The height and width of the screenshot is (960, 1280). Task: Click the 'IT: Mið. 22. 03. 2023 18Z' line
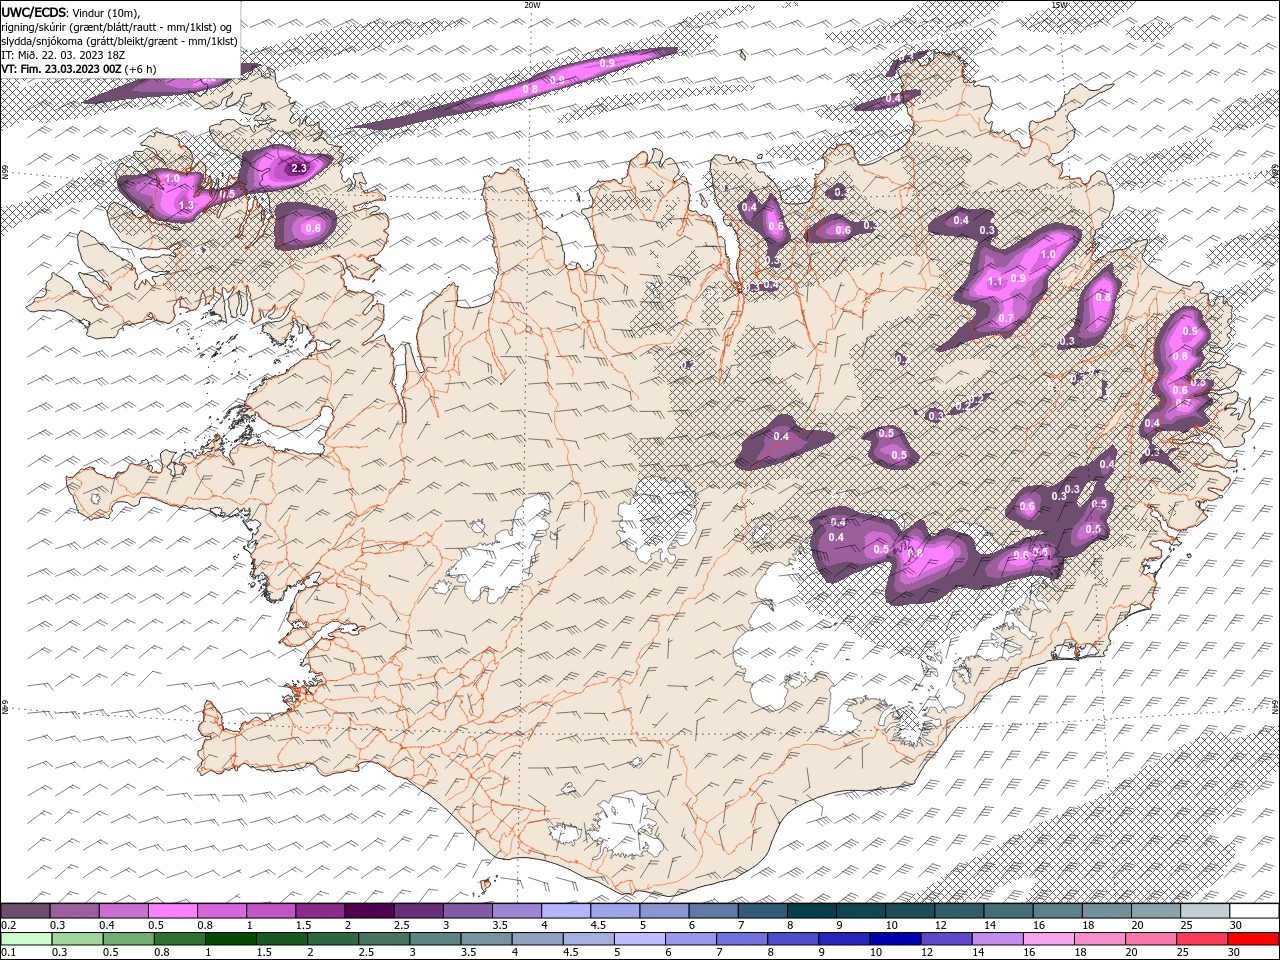(63, 55)
